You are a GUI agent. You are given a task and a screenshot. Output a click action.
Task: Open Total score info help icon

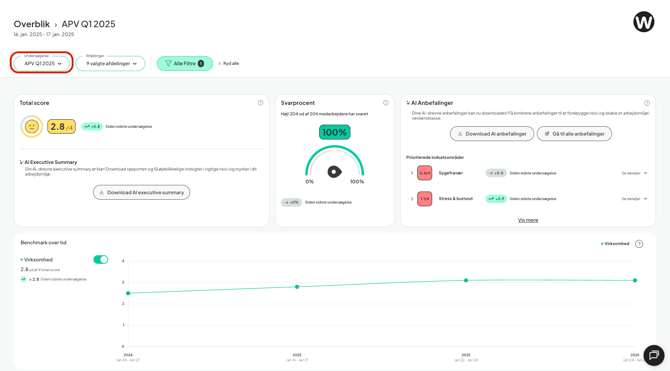[x=260, y=103]
